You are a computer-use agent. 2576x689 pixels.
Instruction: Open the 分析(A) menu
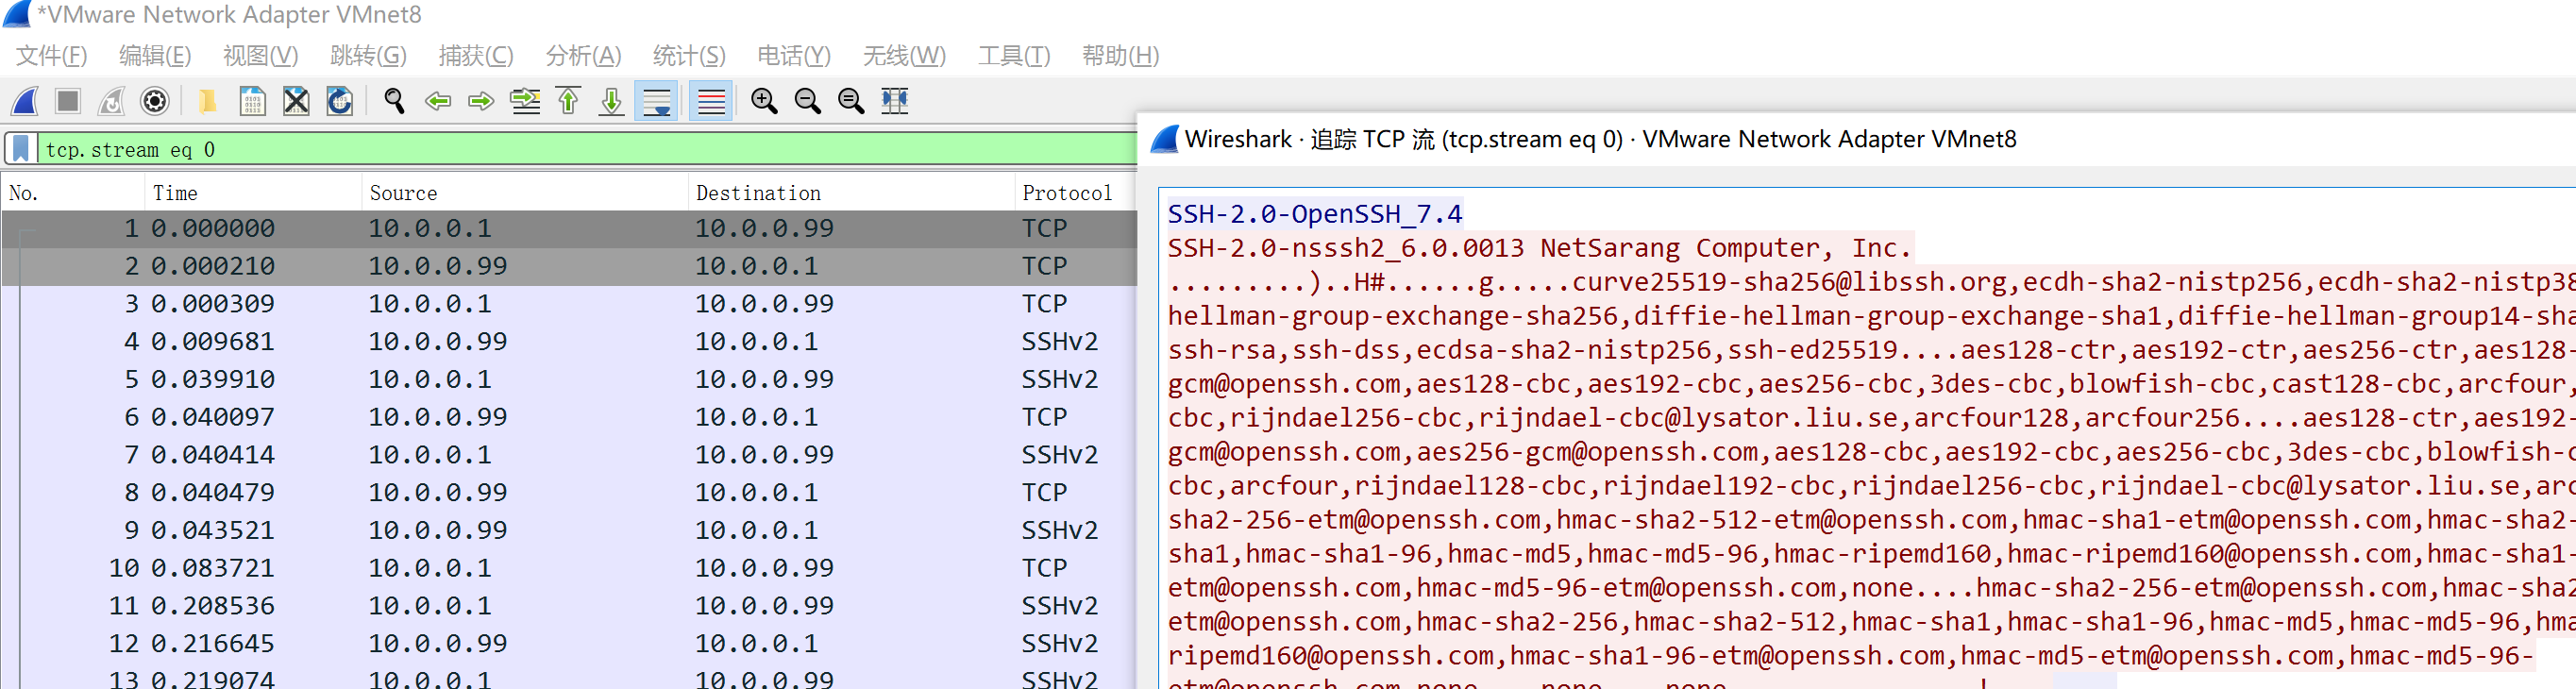coord(584,56)
